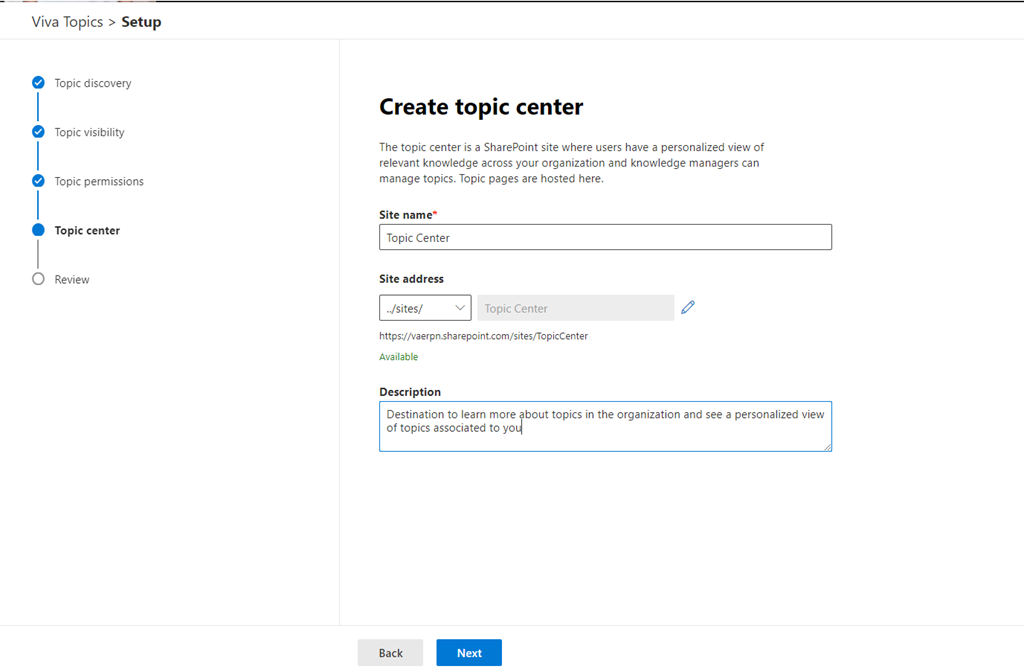The width and height of the screenshot is (1024, 669).
Task: Click the Description label
Action: [x=410, y=391]
